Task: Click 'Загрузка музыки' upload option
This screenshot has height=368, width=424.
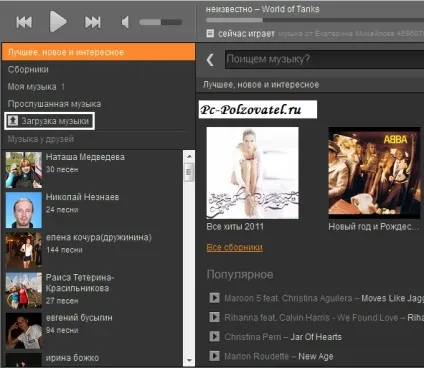Action: coord(50,121)
